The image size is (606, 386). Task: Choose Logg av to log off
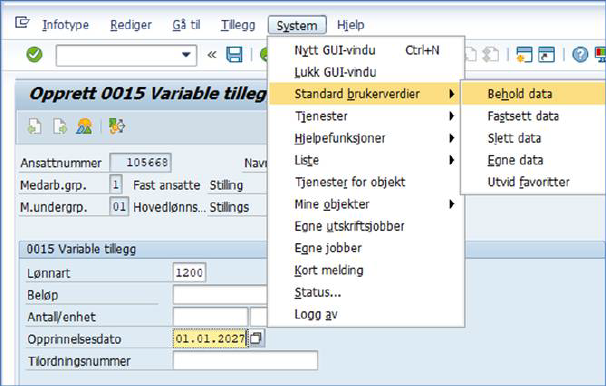366,315
